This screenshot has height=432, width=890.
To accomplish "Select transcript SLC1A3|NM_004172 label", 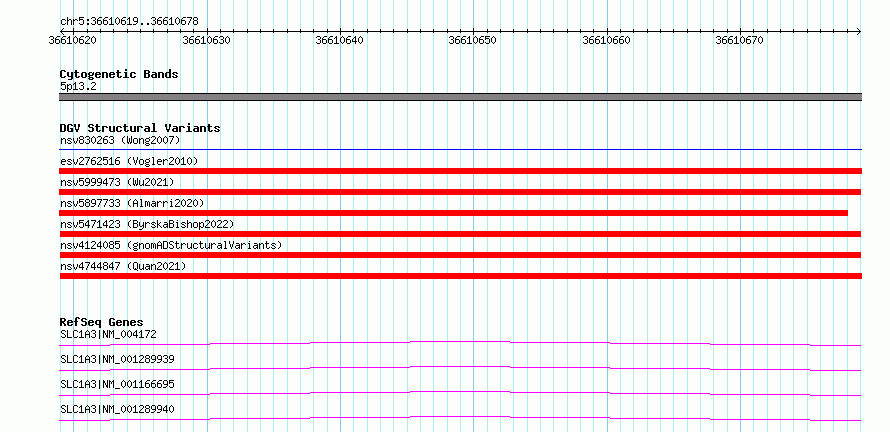I will (x=108, y=334).
